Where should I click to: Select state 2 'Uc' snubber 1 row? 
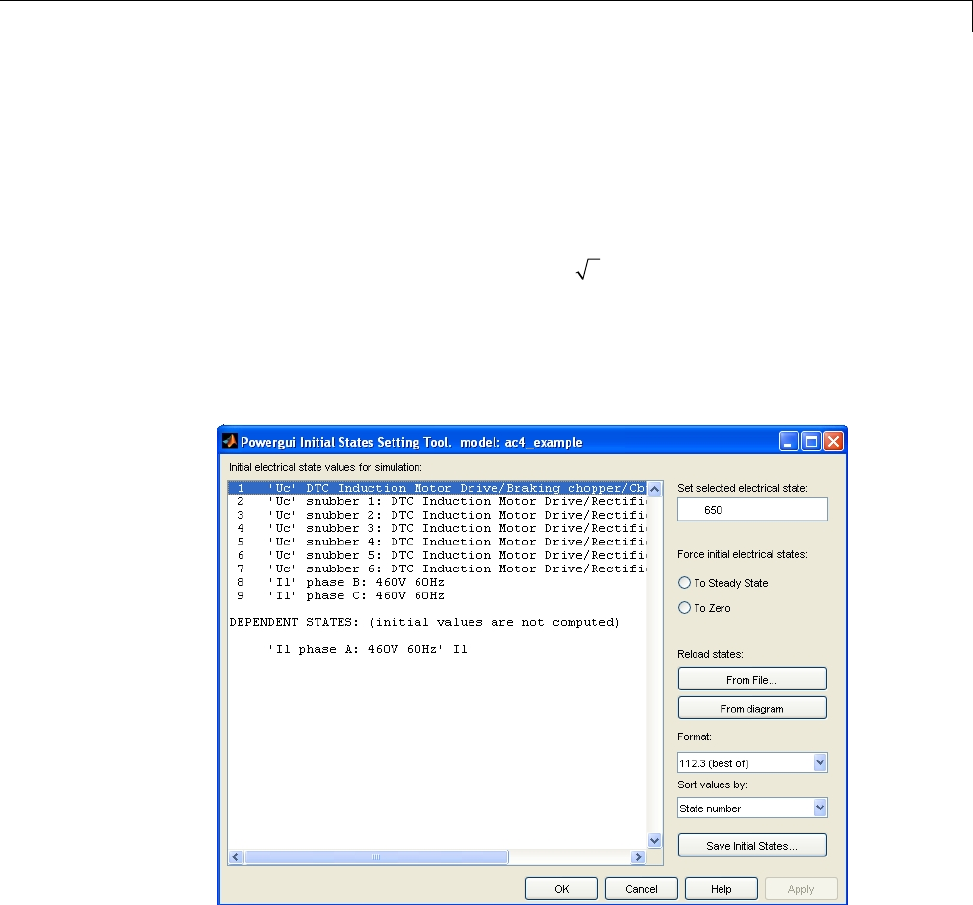click(x=437, y=502)
